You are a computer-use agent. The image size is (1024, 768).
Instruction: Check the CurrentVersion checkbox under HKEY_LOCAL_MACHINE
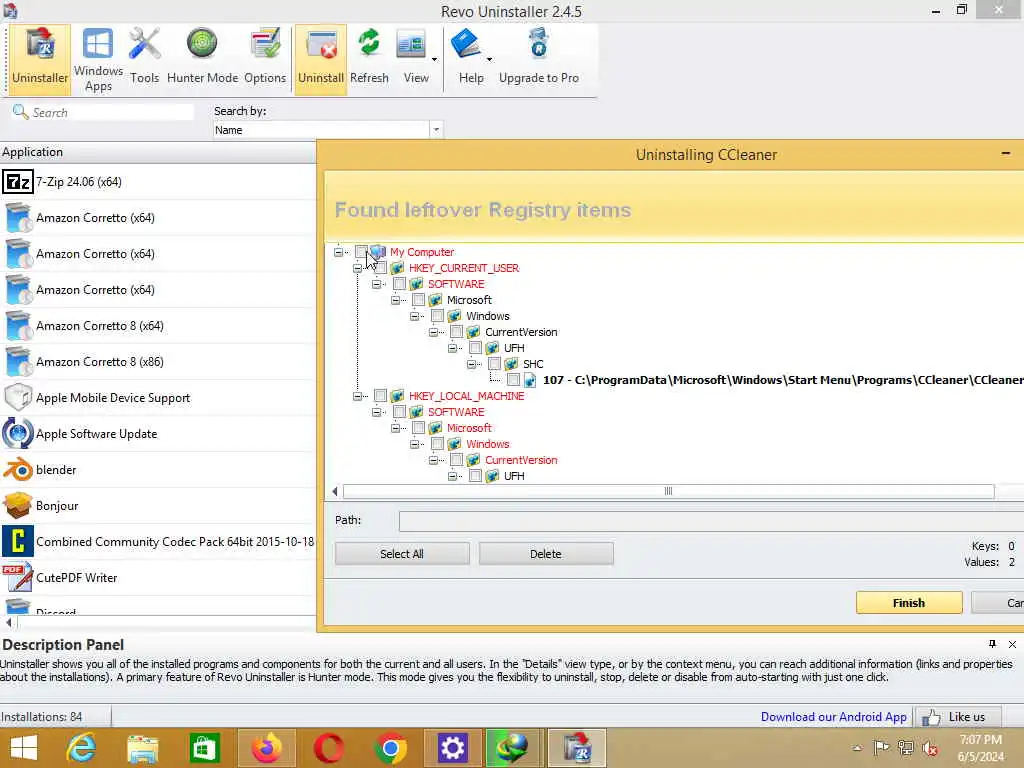pyautogui.click(x=456, y=460)
